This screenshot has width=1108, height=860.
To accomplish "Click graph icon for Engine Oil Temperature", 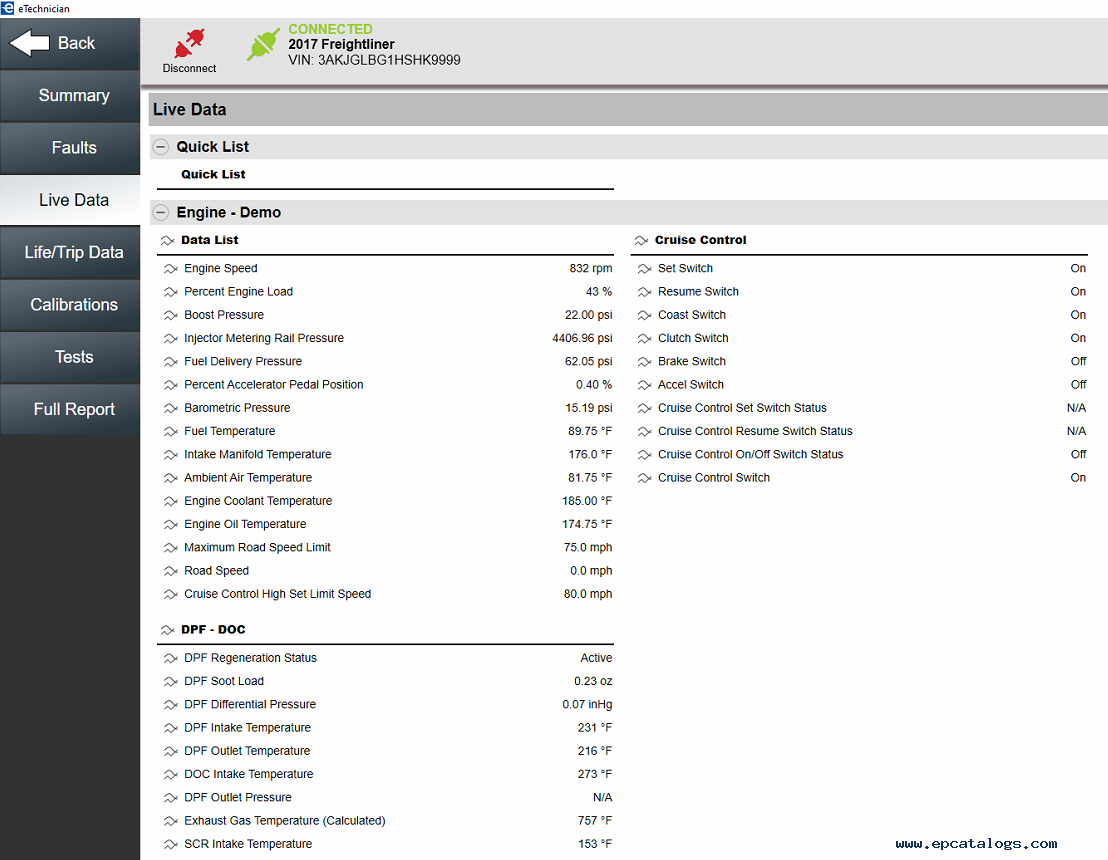I will coord(170,525).
